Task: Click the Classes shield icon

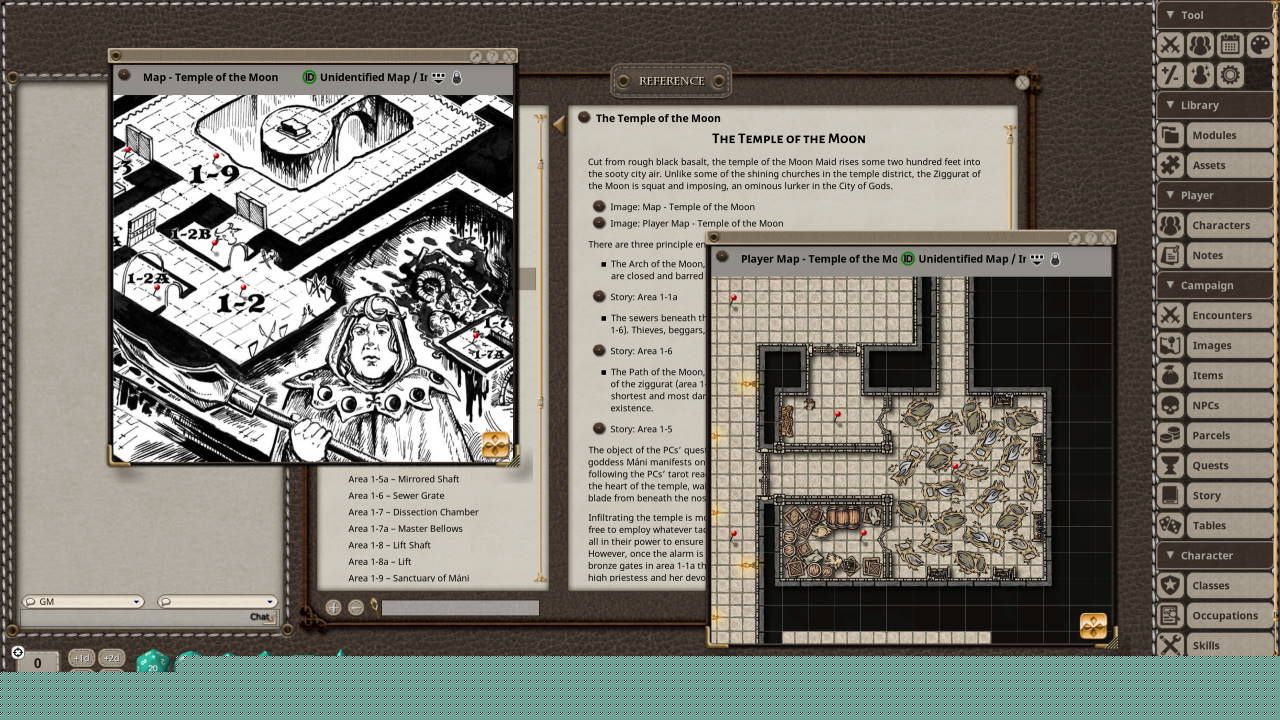Action: pyautogui.click(x=1170, y=585)
